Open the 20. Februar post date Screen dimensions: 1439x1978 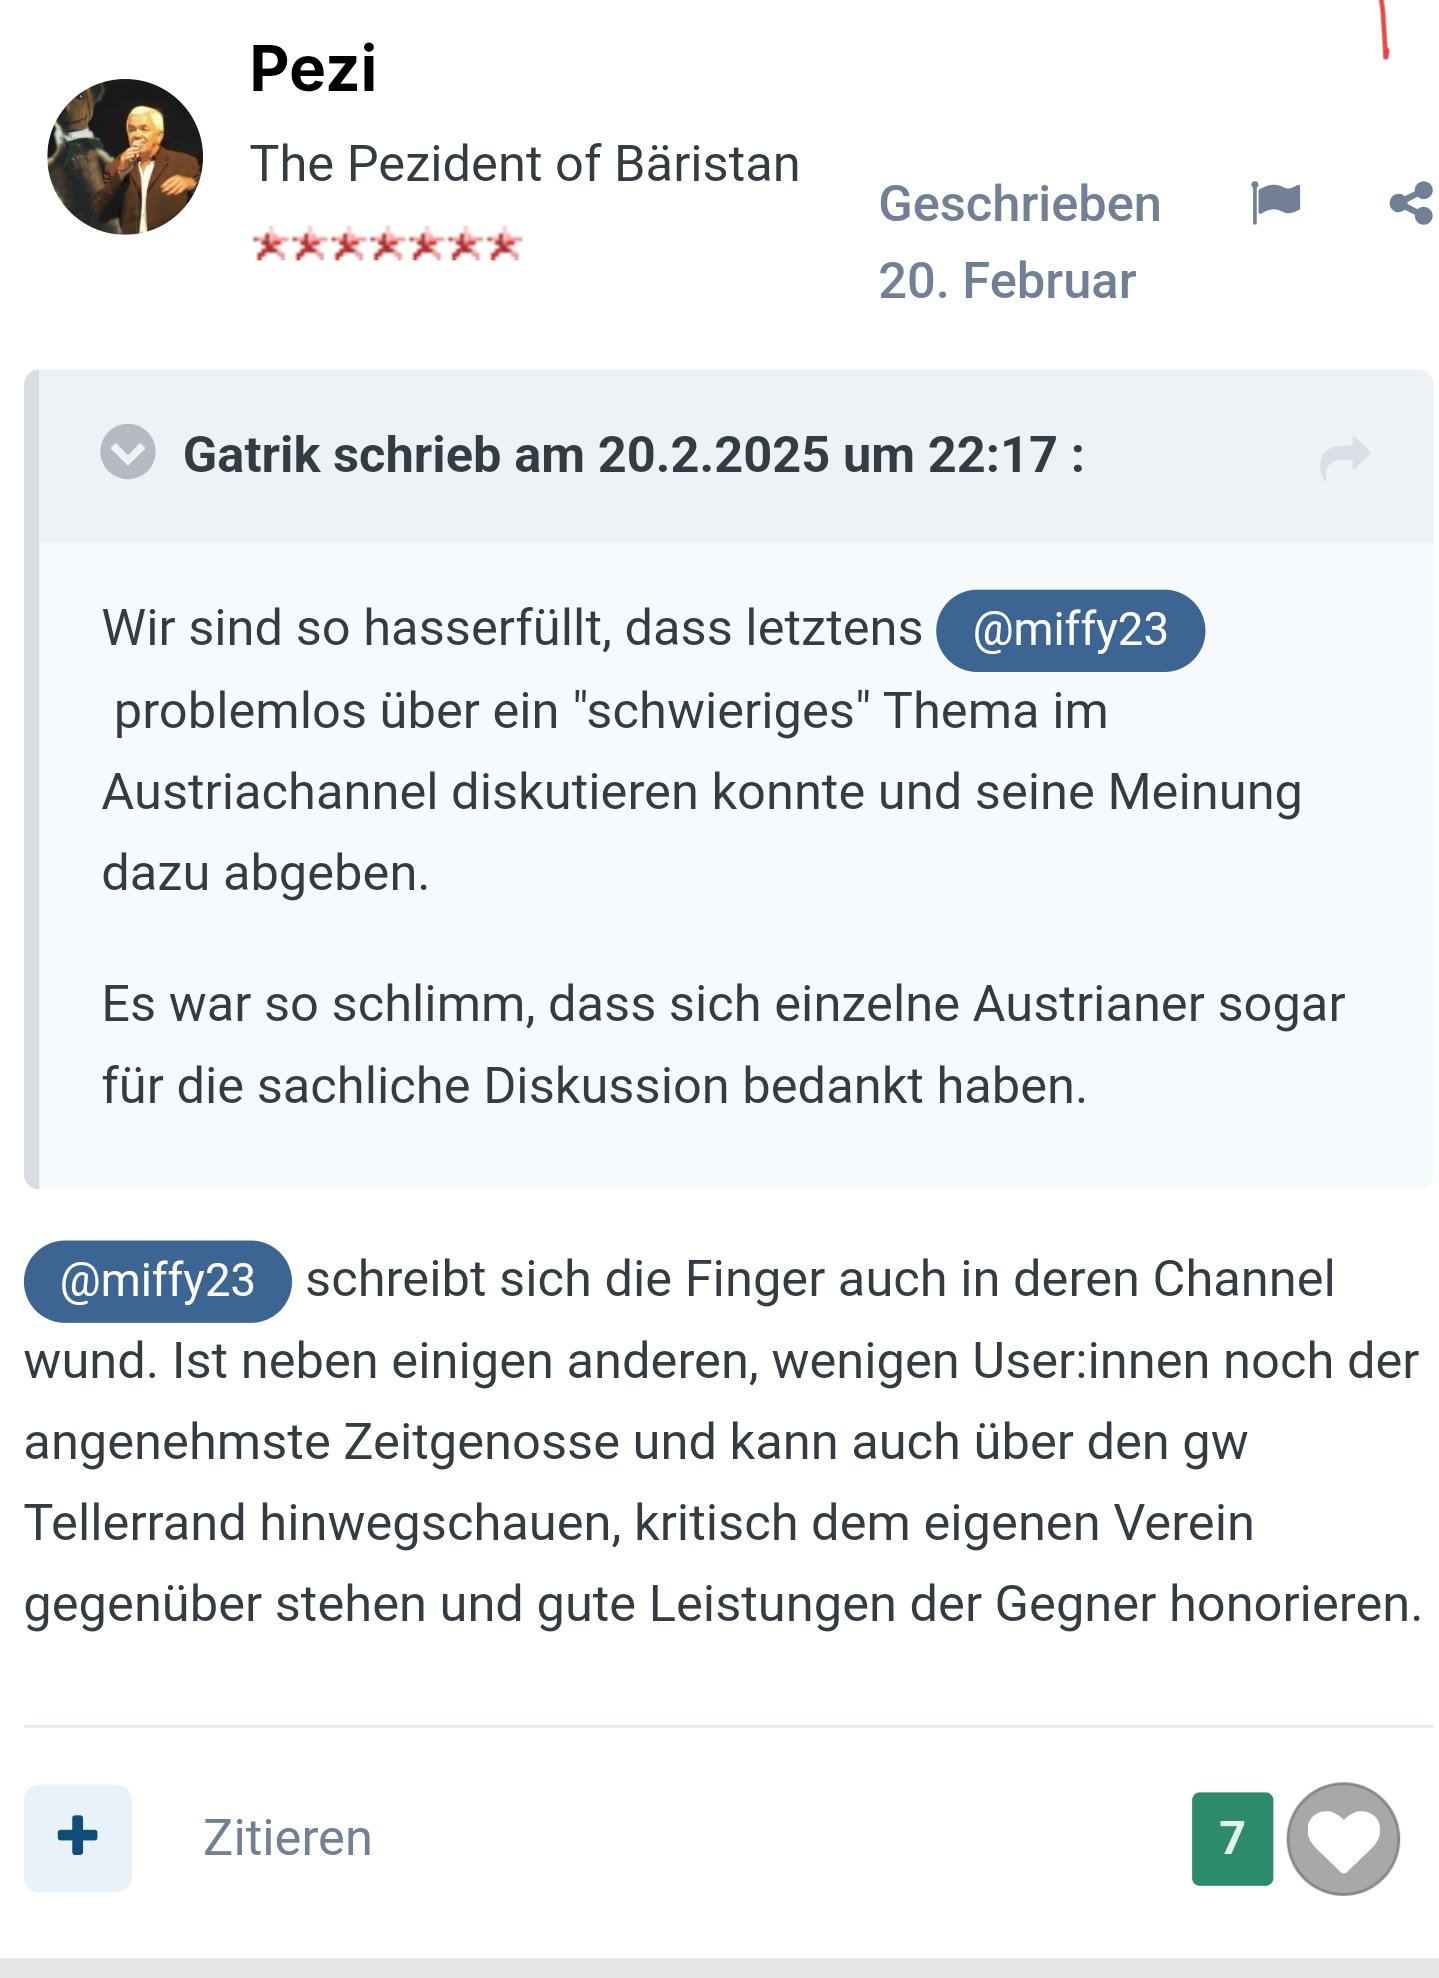[x=1007, y=280]
